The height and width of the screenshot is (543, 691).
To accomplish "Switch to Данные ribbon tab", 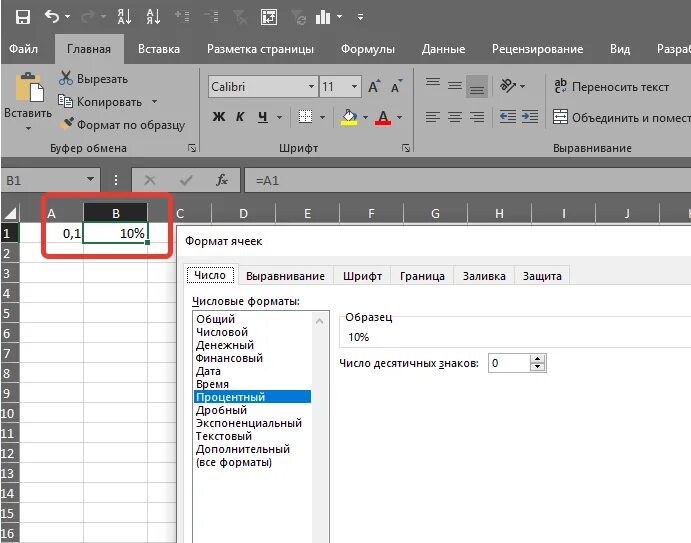I will click(x=443, y=48).
